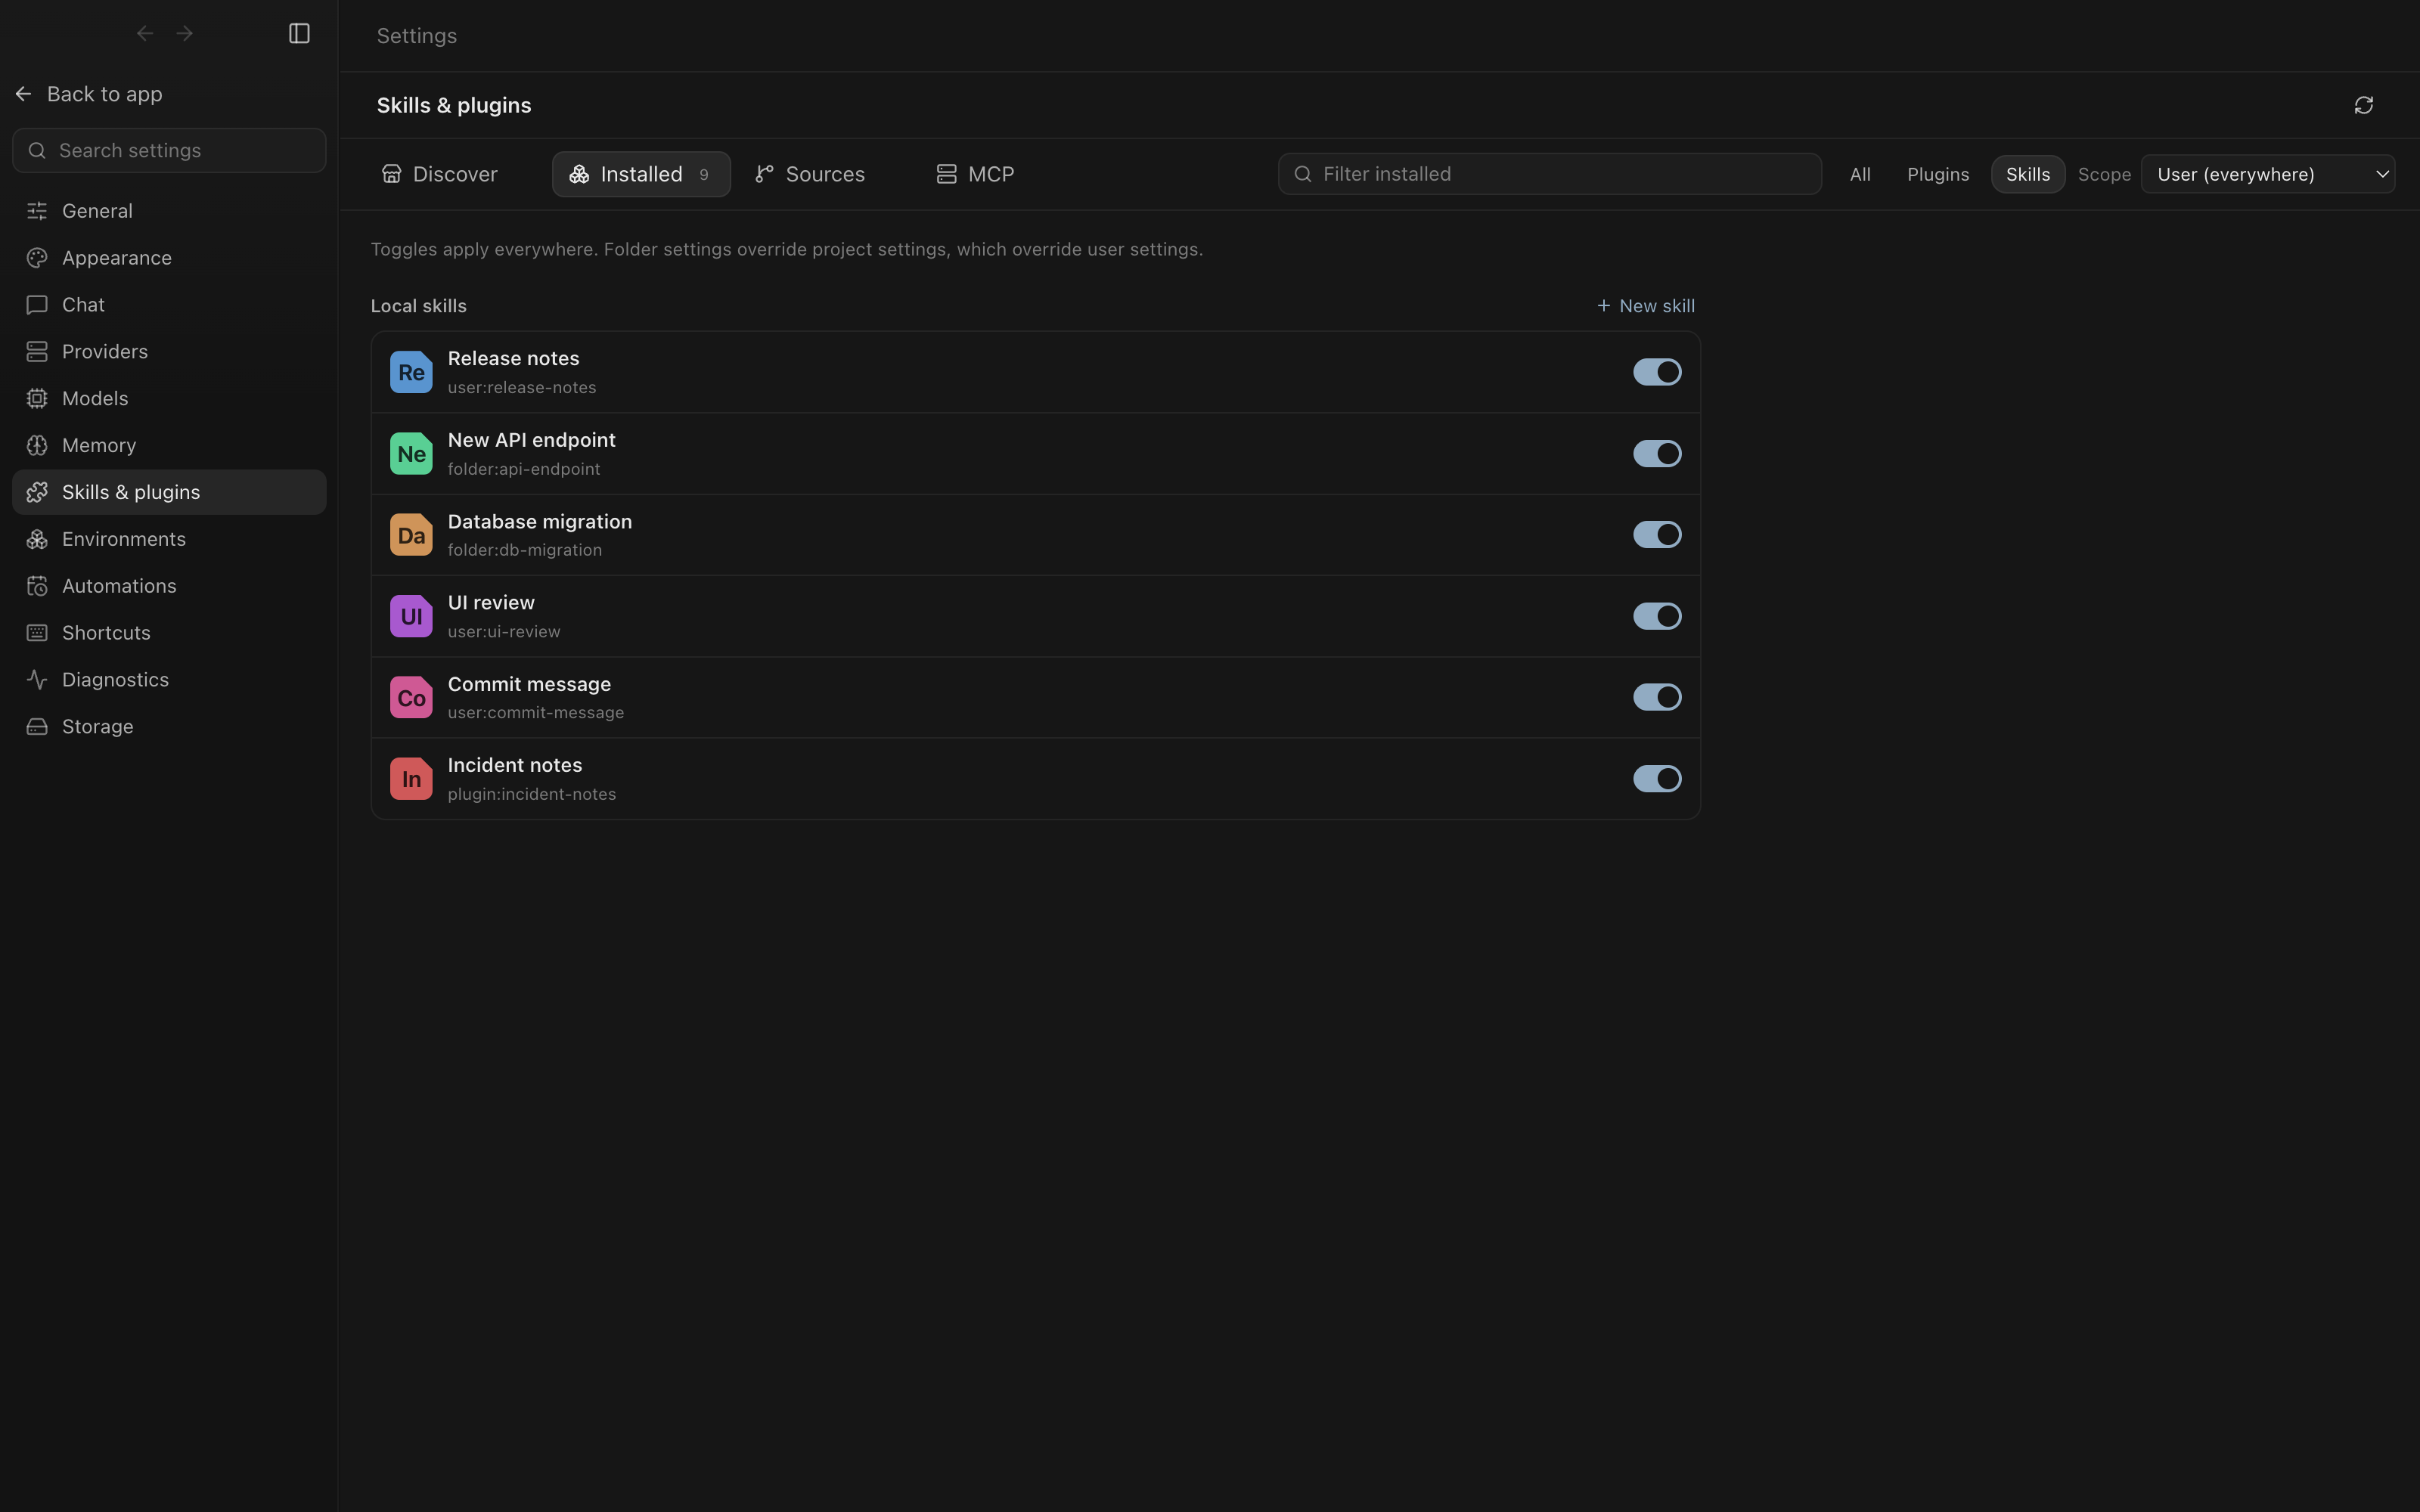This screenshot has height=1512, width=2420.
Task: Open General settings in the sidebar
Action: click(x=169, y=211)
